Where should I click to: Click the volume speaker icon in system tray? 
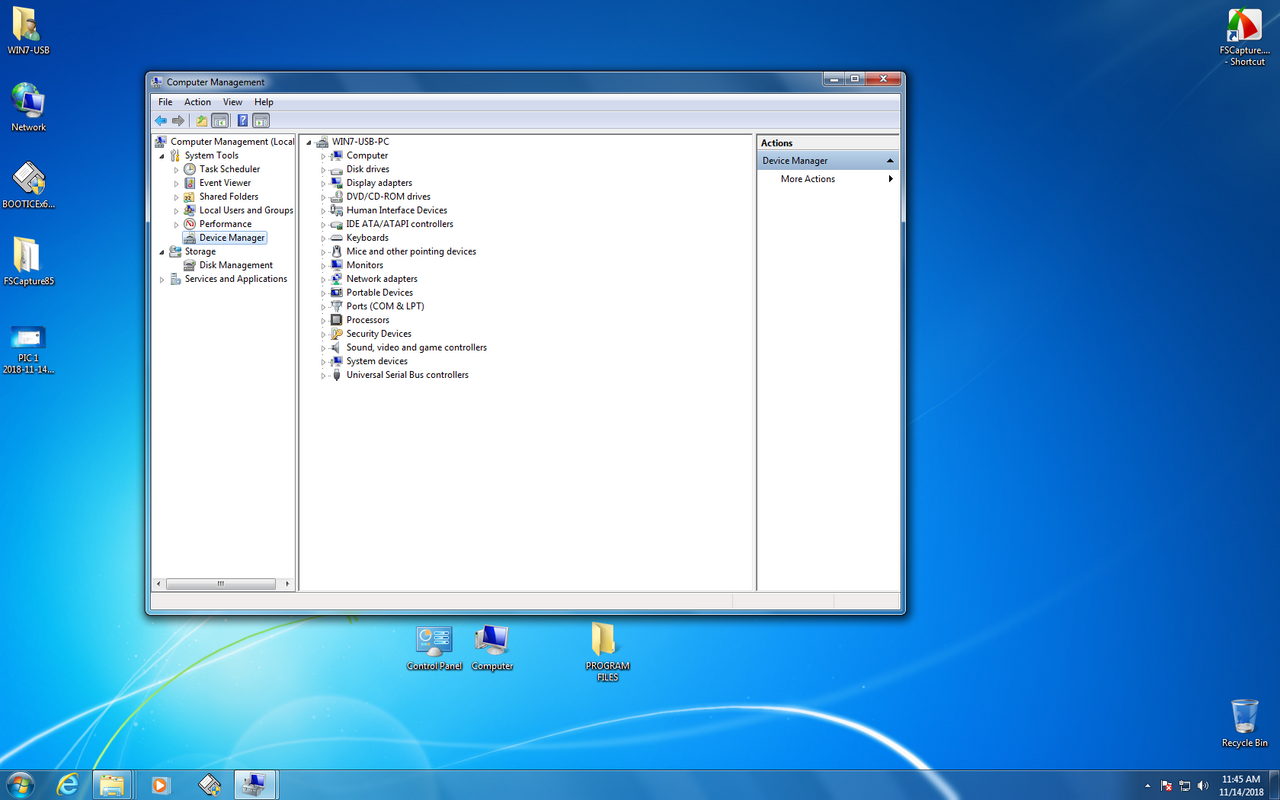pos(1202,785)
